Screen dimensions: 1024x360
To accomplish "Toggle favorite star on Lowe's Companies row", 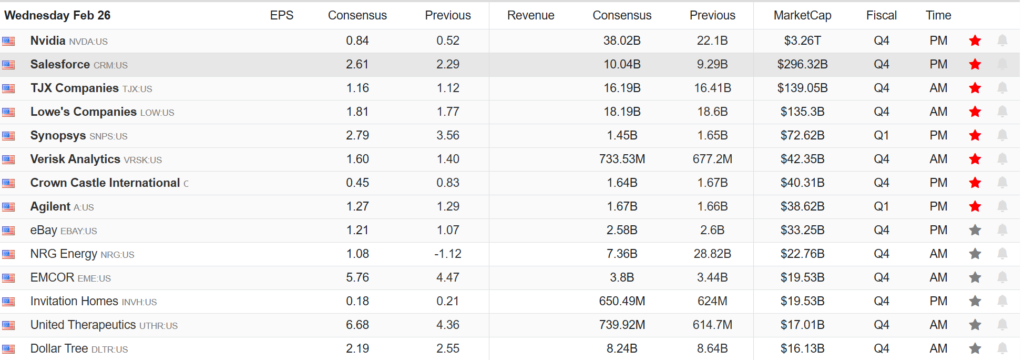I will click(975, 112).
